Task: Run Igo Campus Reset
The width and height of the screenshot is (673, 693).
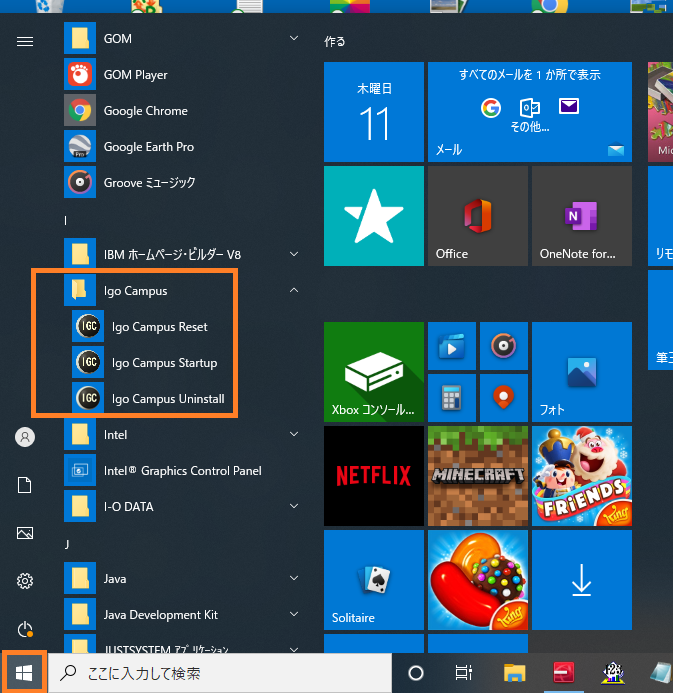Action: coord(159,327)
